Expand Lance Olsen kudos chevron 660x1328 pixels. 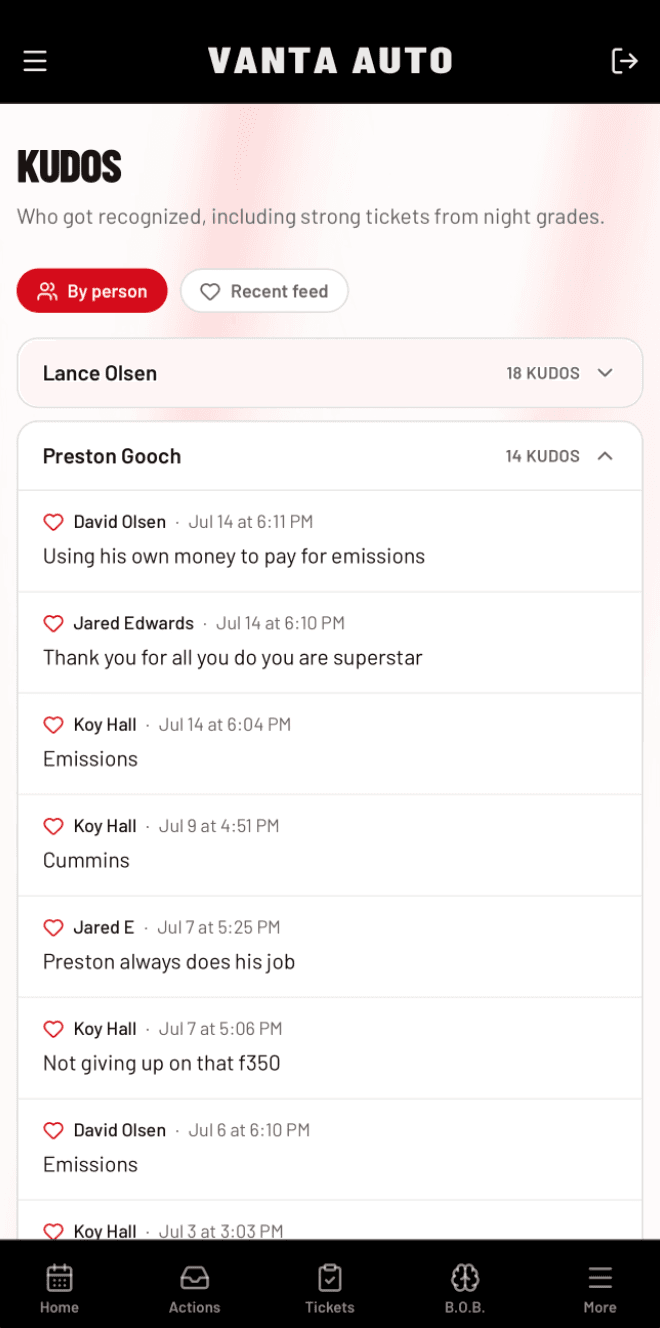pyautogui.click(x=605, y=373)
